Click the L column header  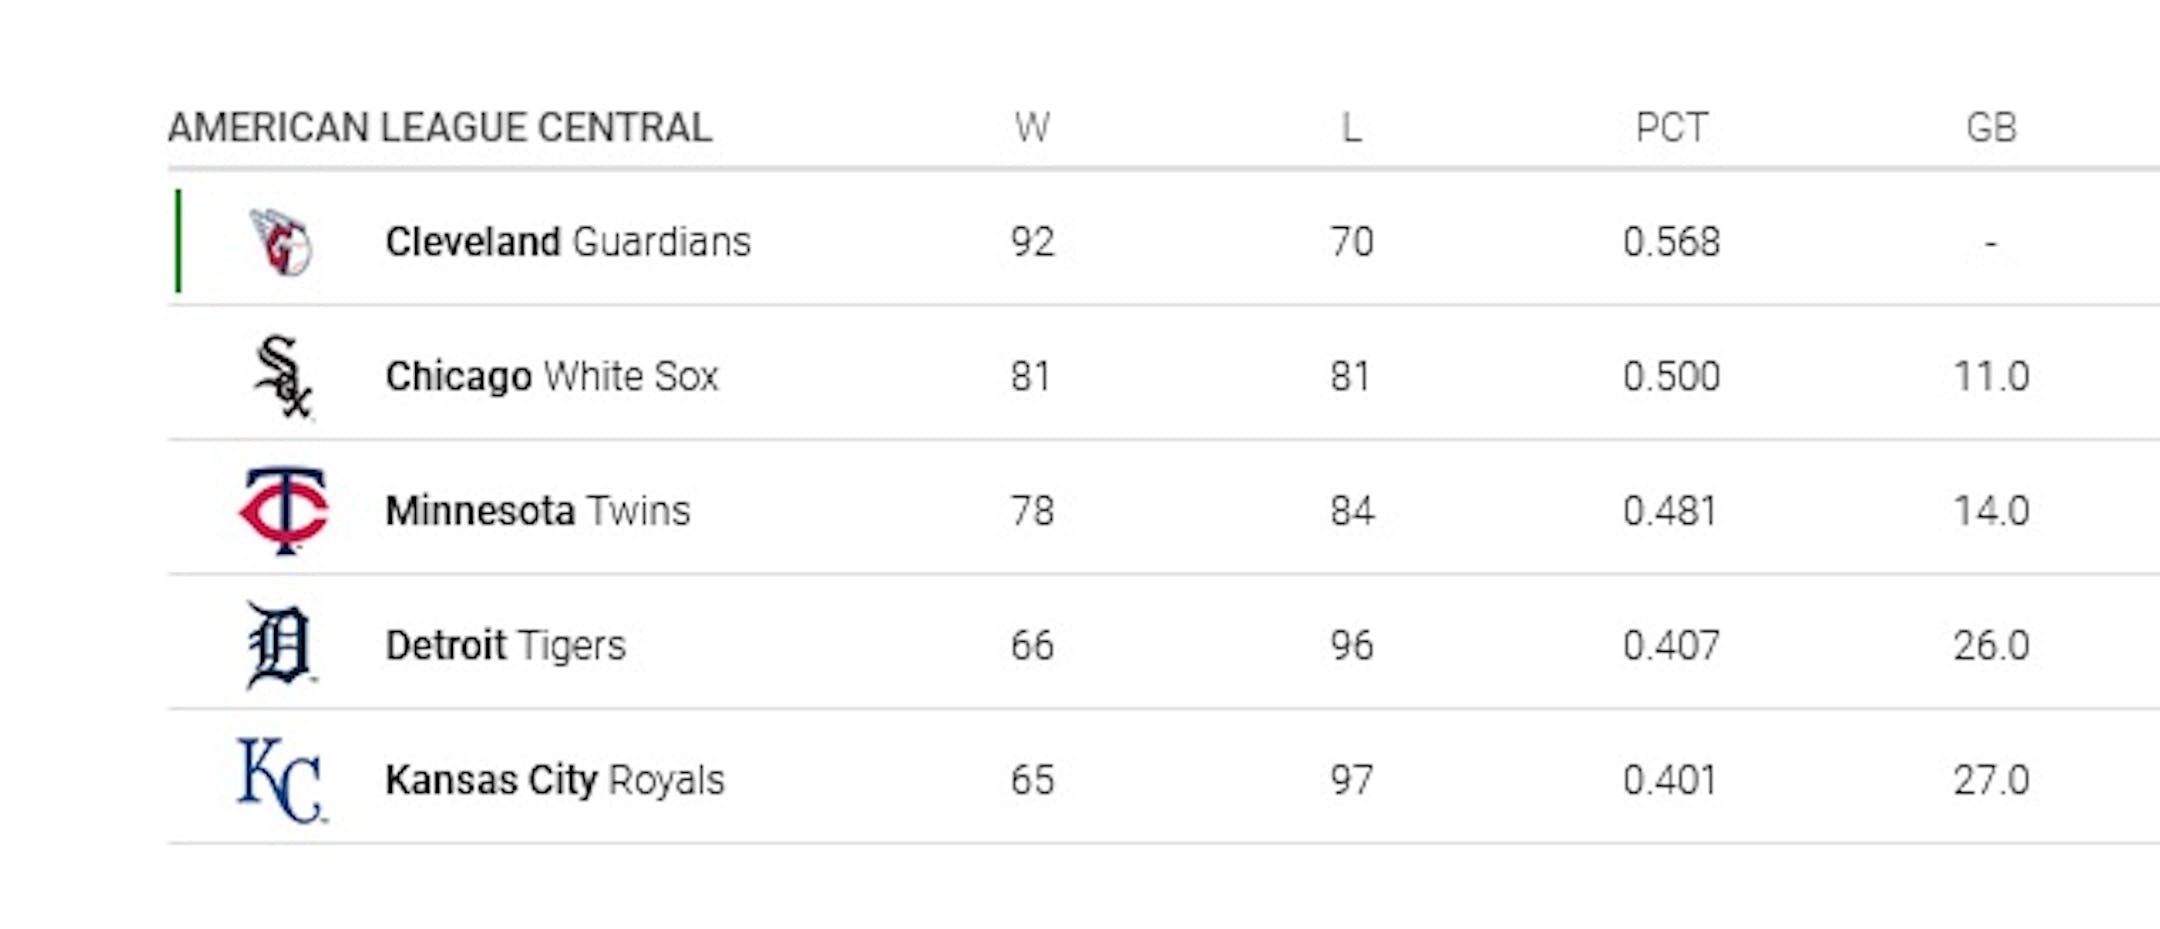pos(1351,128)
